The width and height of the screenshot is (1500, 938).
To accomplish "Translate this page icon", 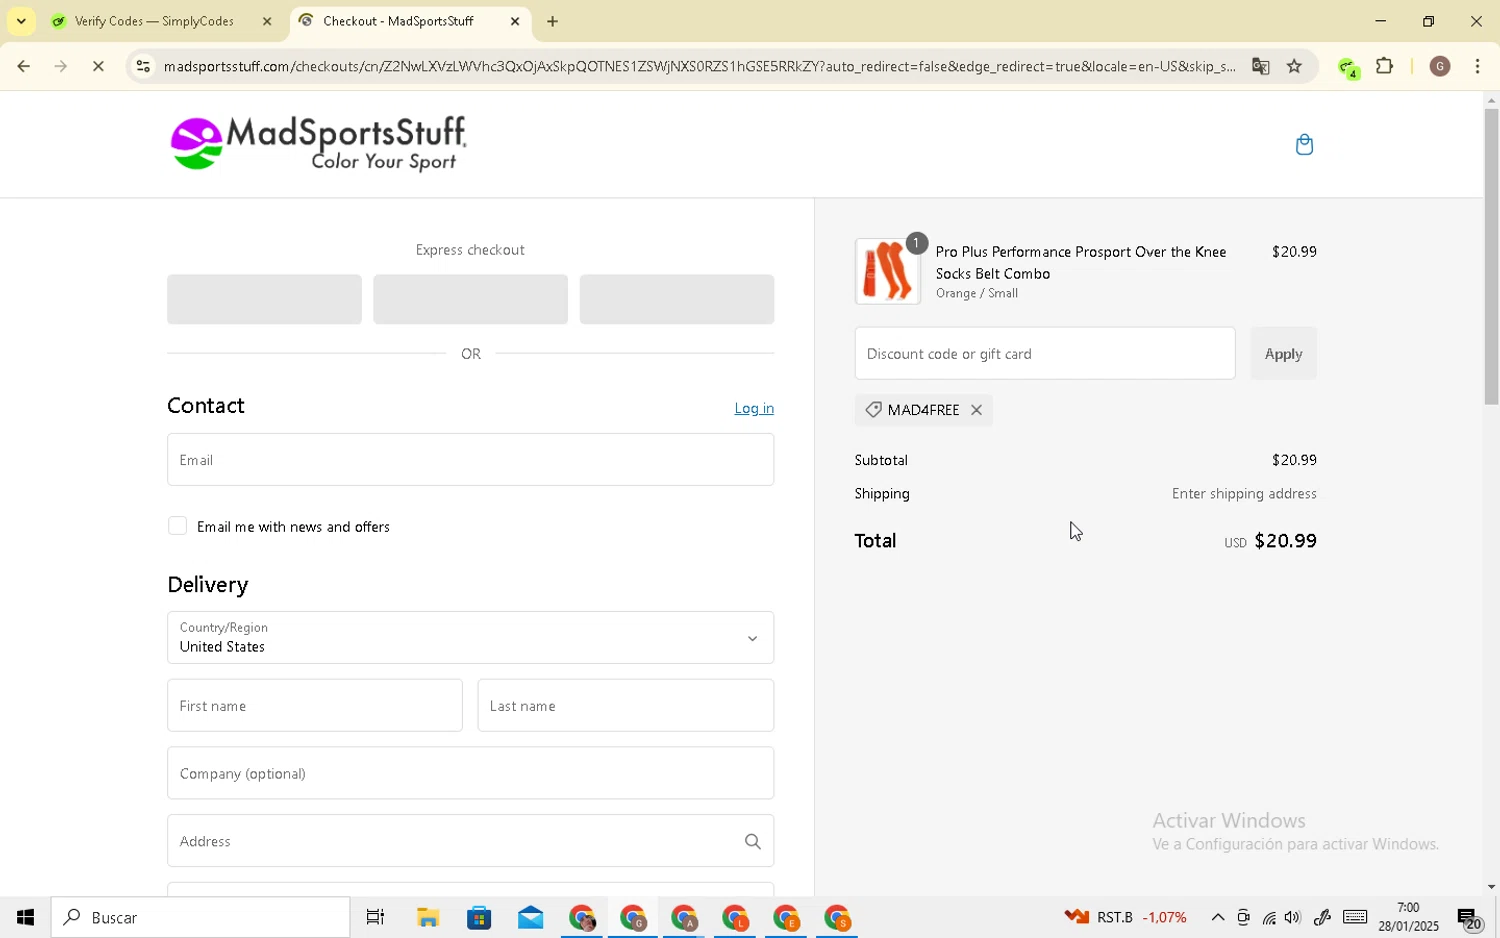I will point(1260,67).
